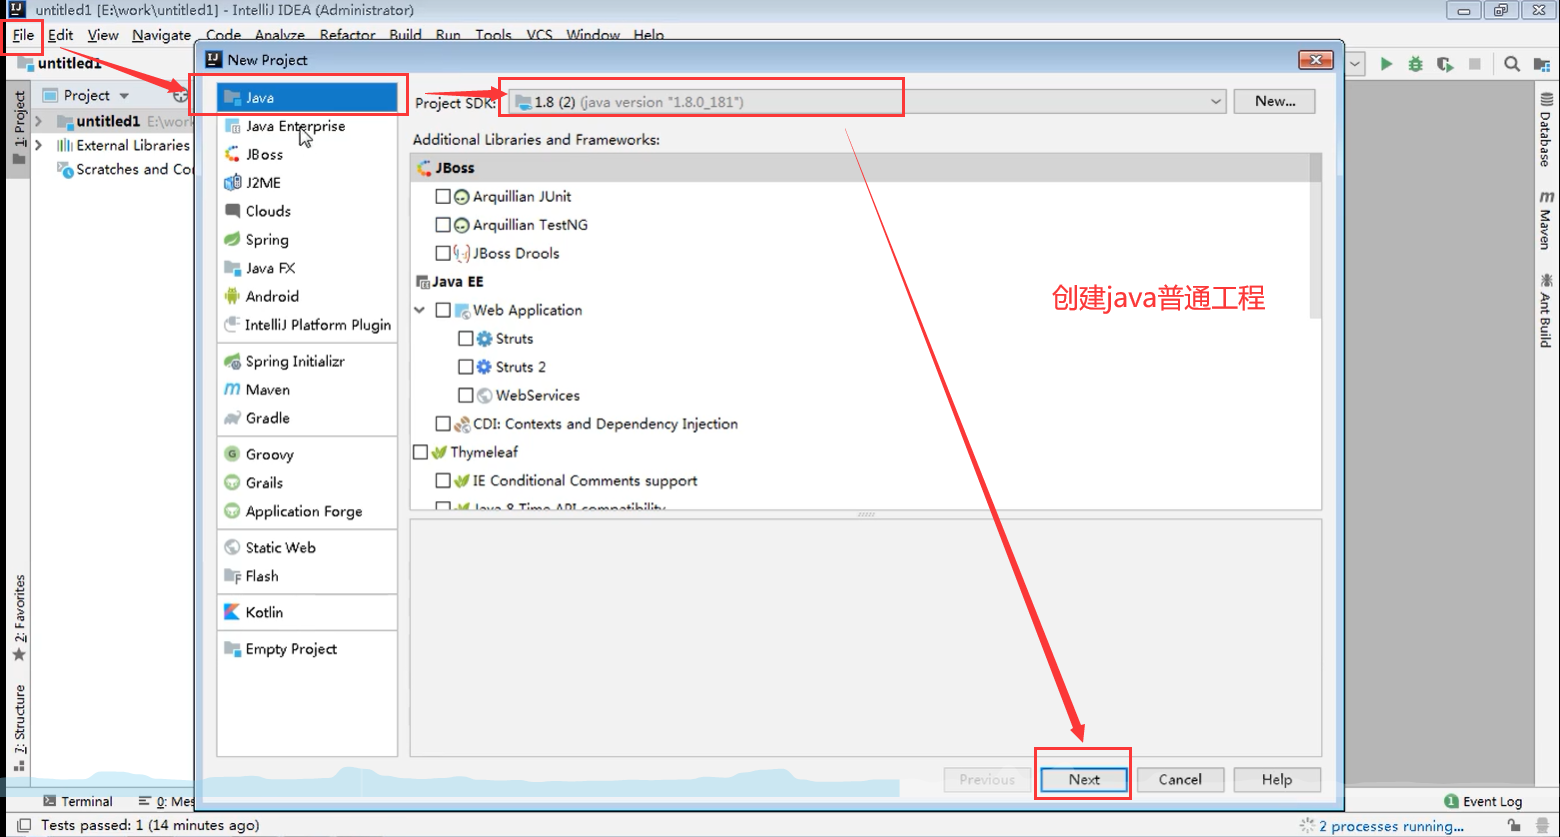
Task: Open the Edit menu
Action: (x=60, y=35)
